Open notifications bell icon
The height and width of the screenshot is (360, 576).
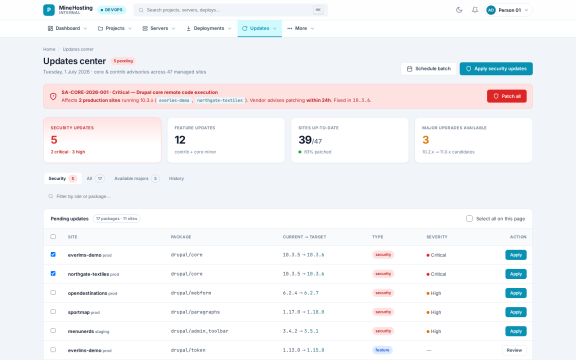point(475,10)
